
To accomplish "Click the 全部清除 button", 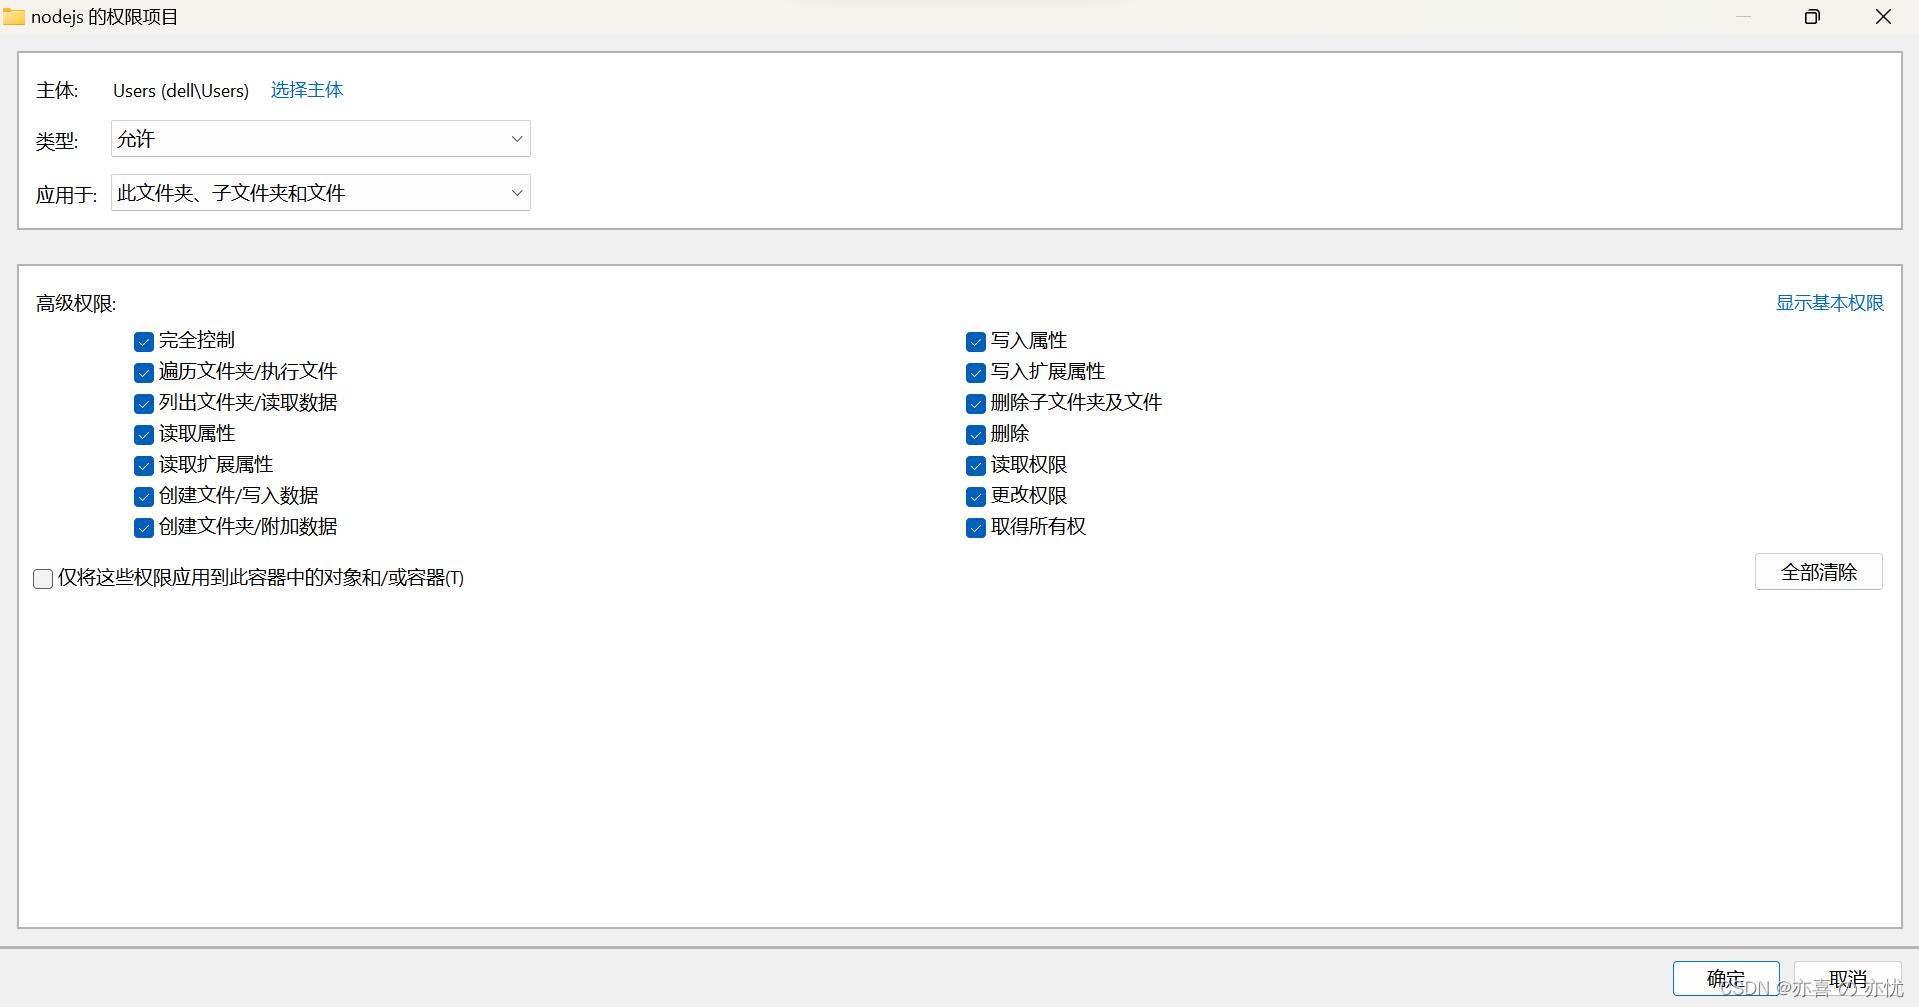I will click(1818, 572).
